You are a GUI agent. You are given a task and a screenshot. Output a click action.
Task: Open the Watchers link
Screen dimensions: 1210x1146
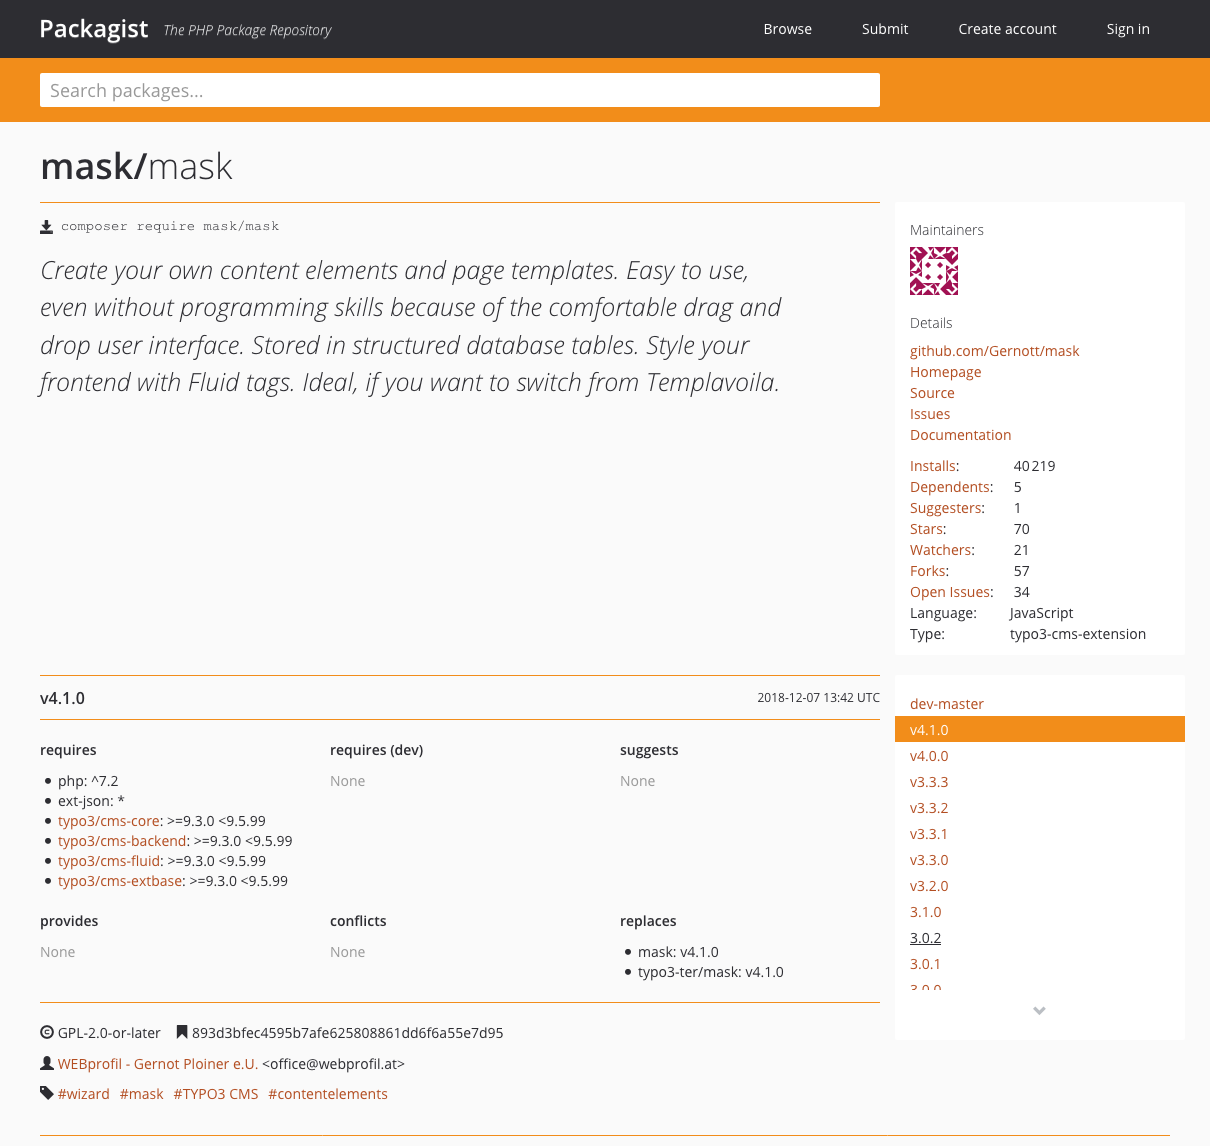pos(940,550)
